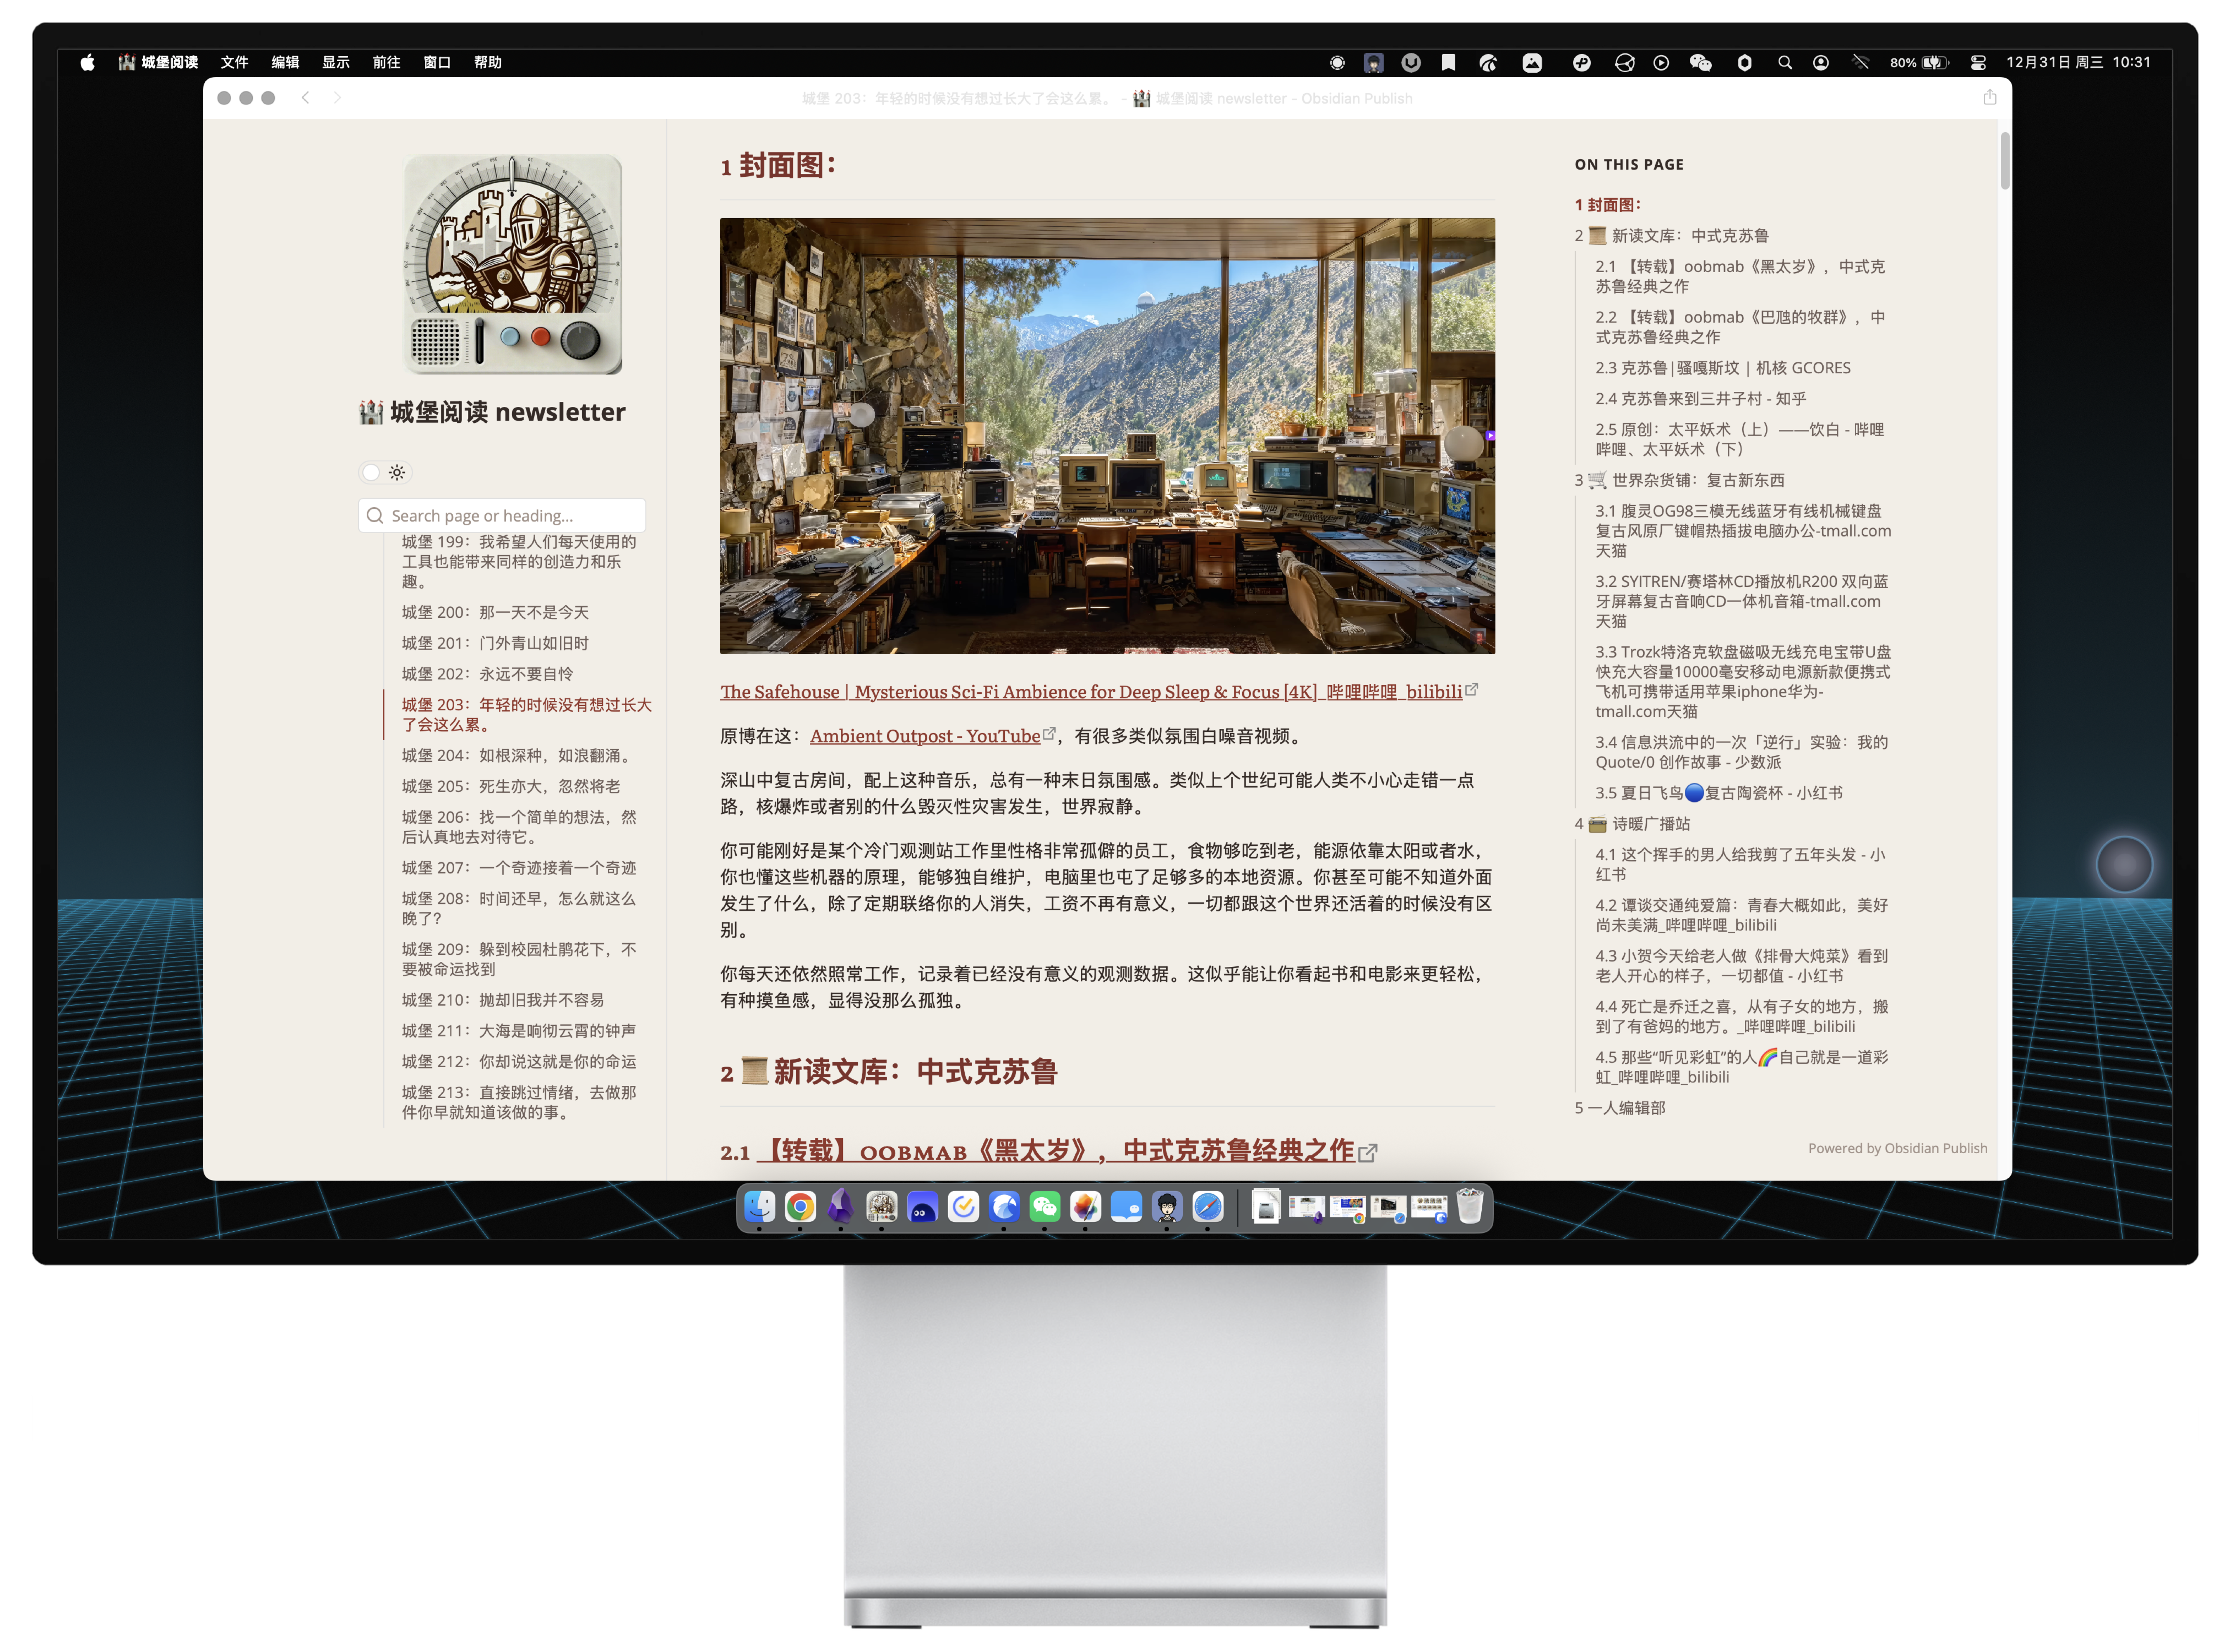Click the Search page or heading field

(503, 515)
